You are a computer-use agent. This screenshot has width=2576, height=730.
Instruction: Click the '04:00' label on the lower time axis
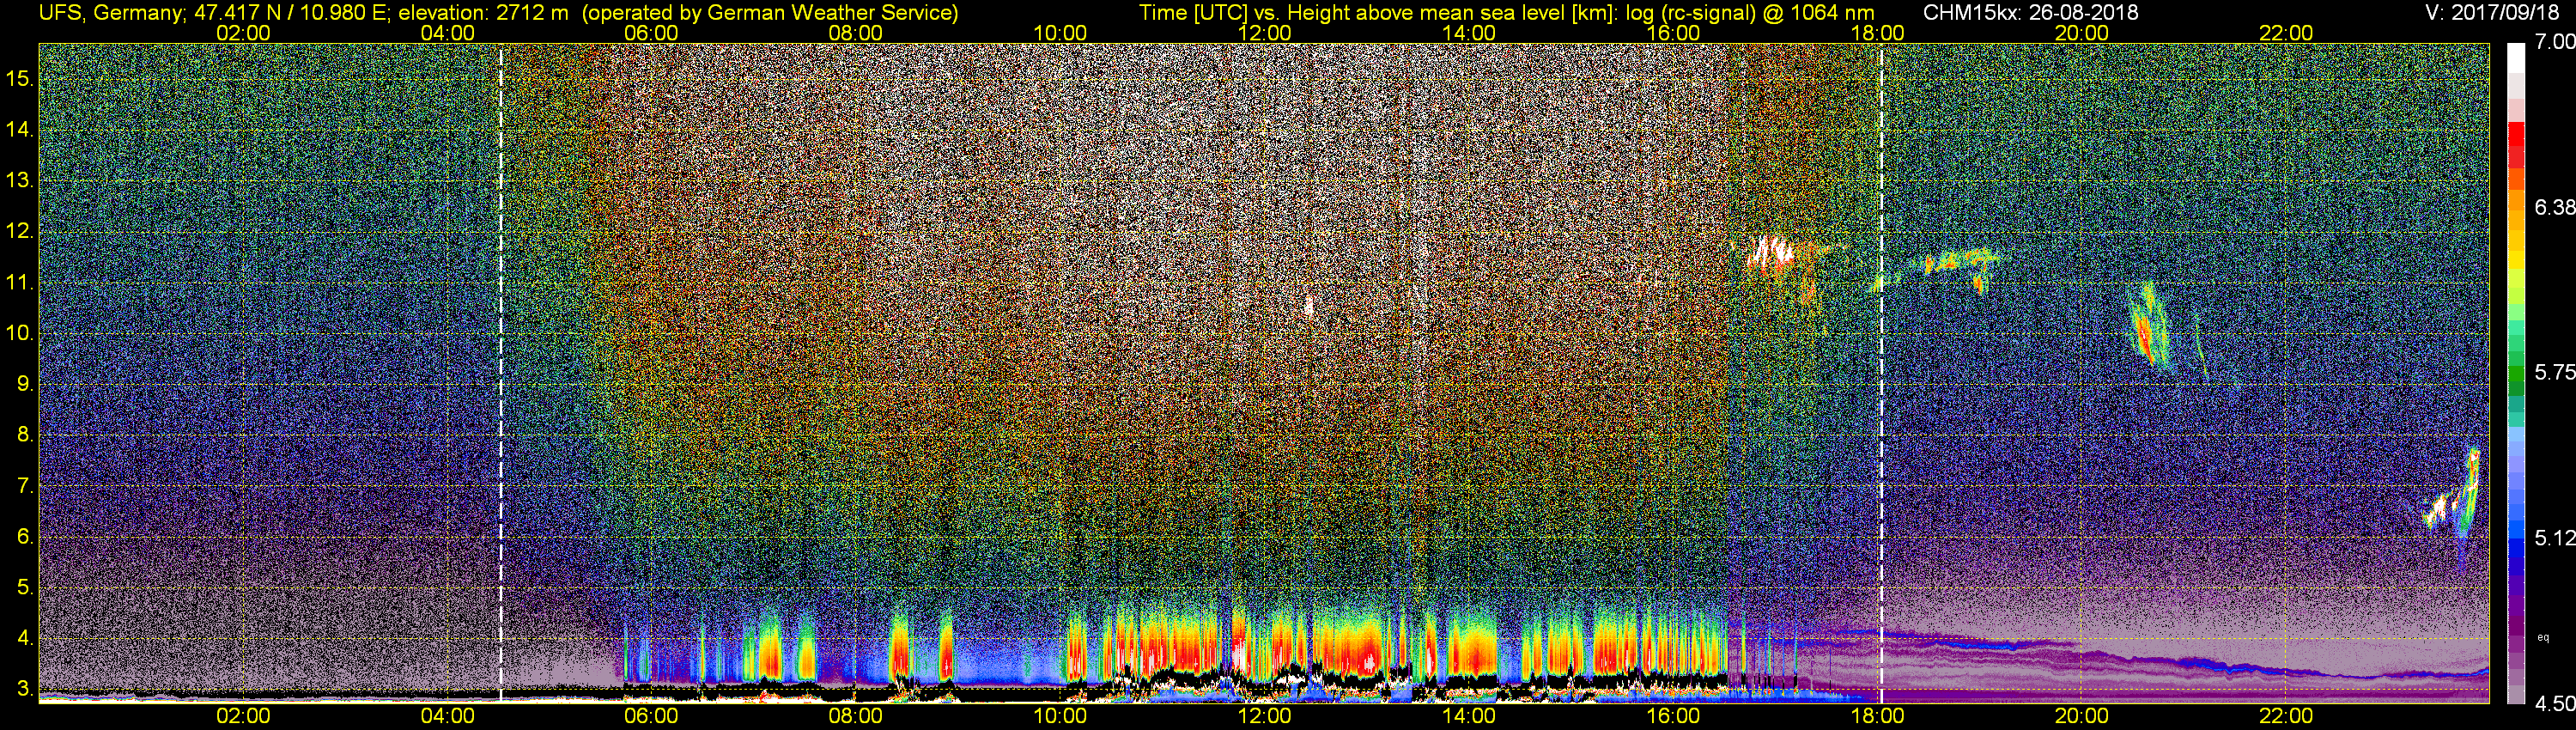point(447,716)
